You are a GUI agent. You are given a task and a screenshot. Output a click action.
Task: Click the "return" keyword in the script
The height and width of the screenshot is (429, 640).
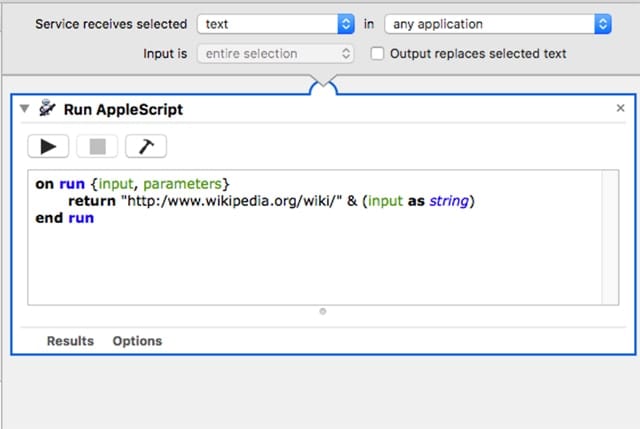click(90, 201)
